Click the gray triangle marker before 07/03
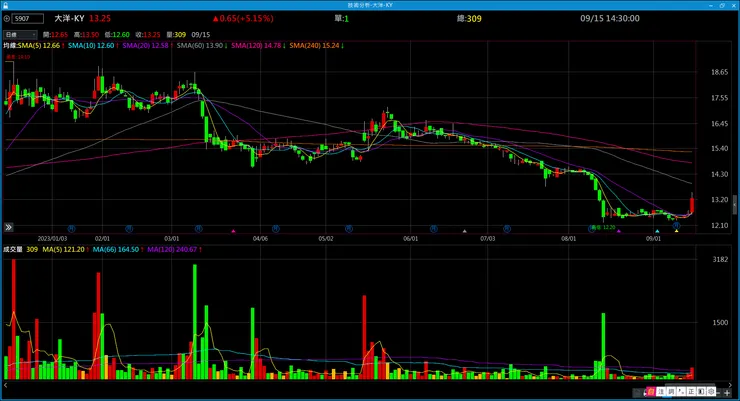Viewport: 740px width, 401px height. pyautogui.click(x=464, y=231)
